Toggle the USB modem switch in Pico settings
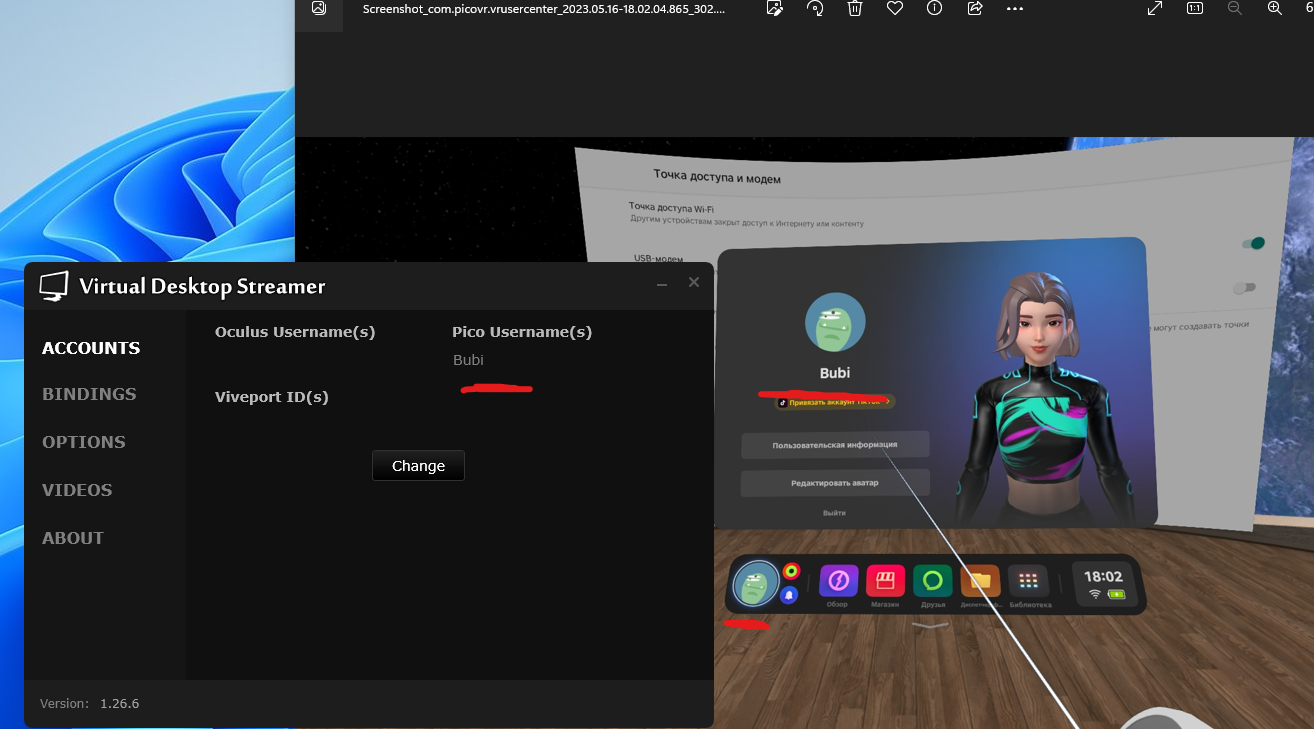This screenshot has height=729, width=1314. (x=1244, y=288)
